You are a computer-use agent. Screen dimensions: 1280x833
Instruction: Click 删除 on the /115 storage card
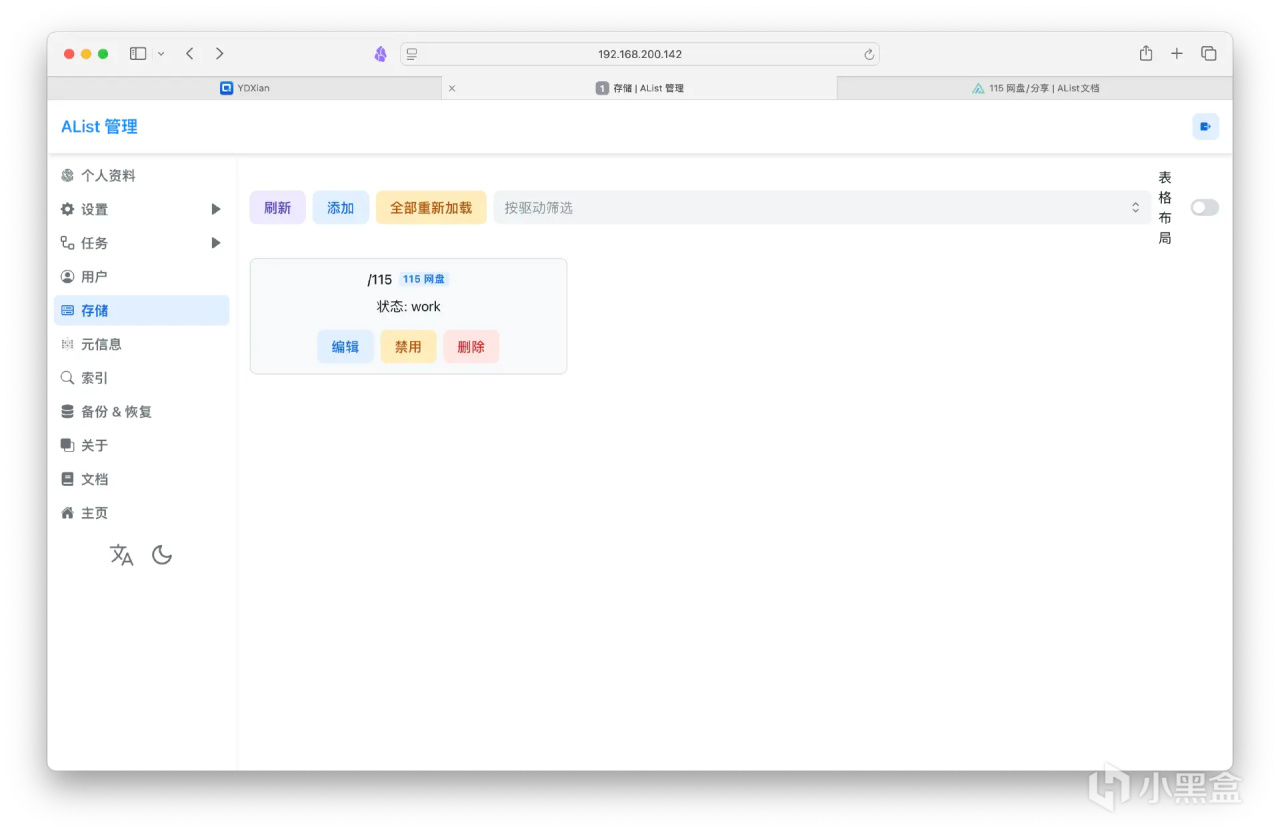click(471, 347)
